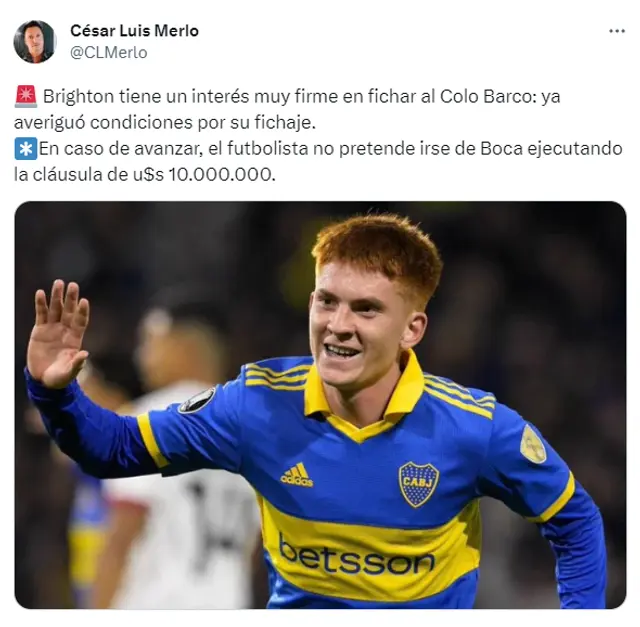640x627 pixels.
Task: Click the blue asterisk emoji
Action: [26, 149]
